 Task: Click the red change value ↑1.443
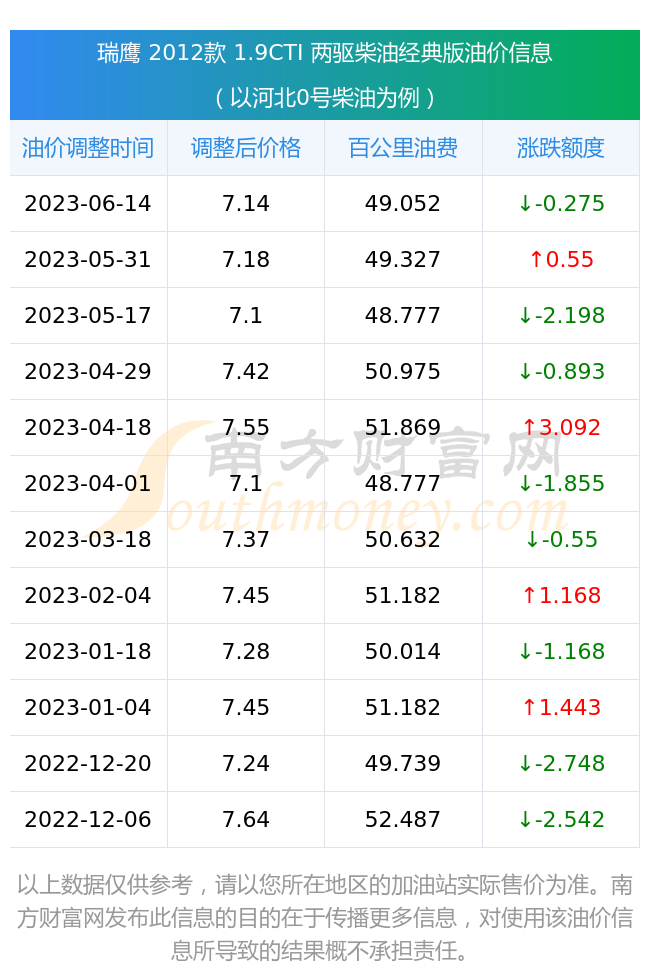click(x=562, y=708)
